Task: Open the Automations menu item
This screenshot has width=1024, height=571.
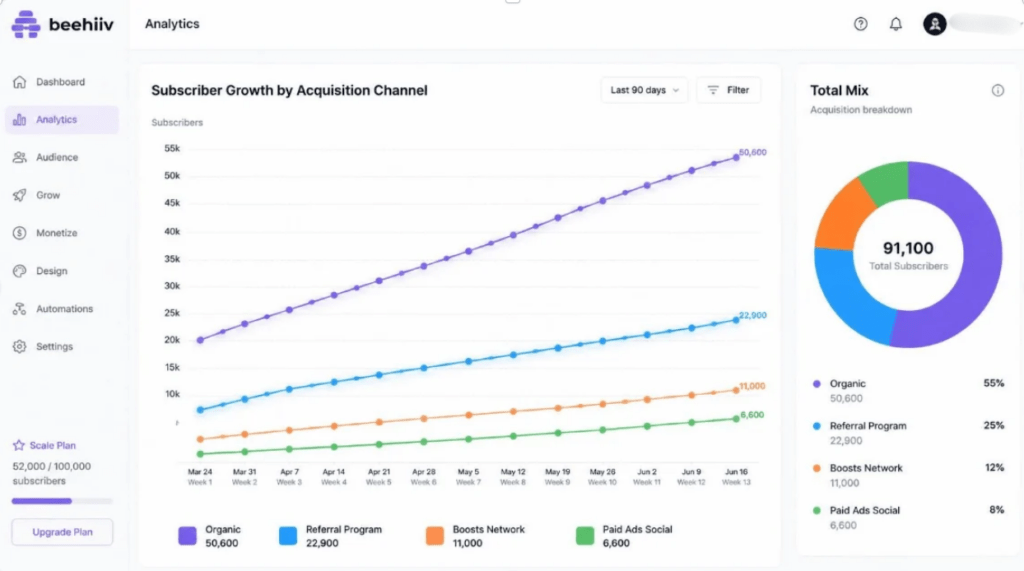Action: click(62, 308)
